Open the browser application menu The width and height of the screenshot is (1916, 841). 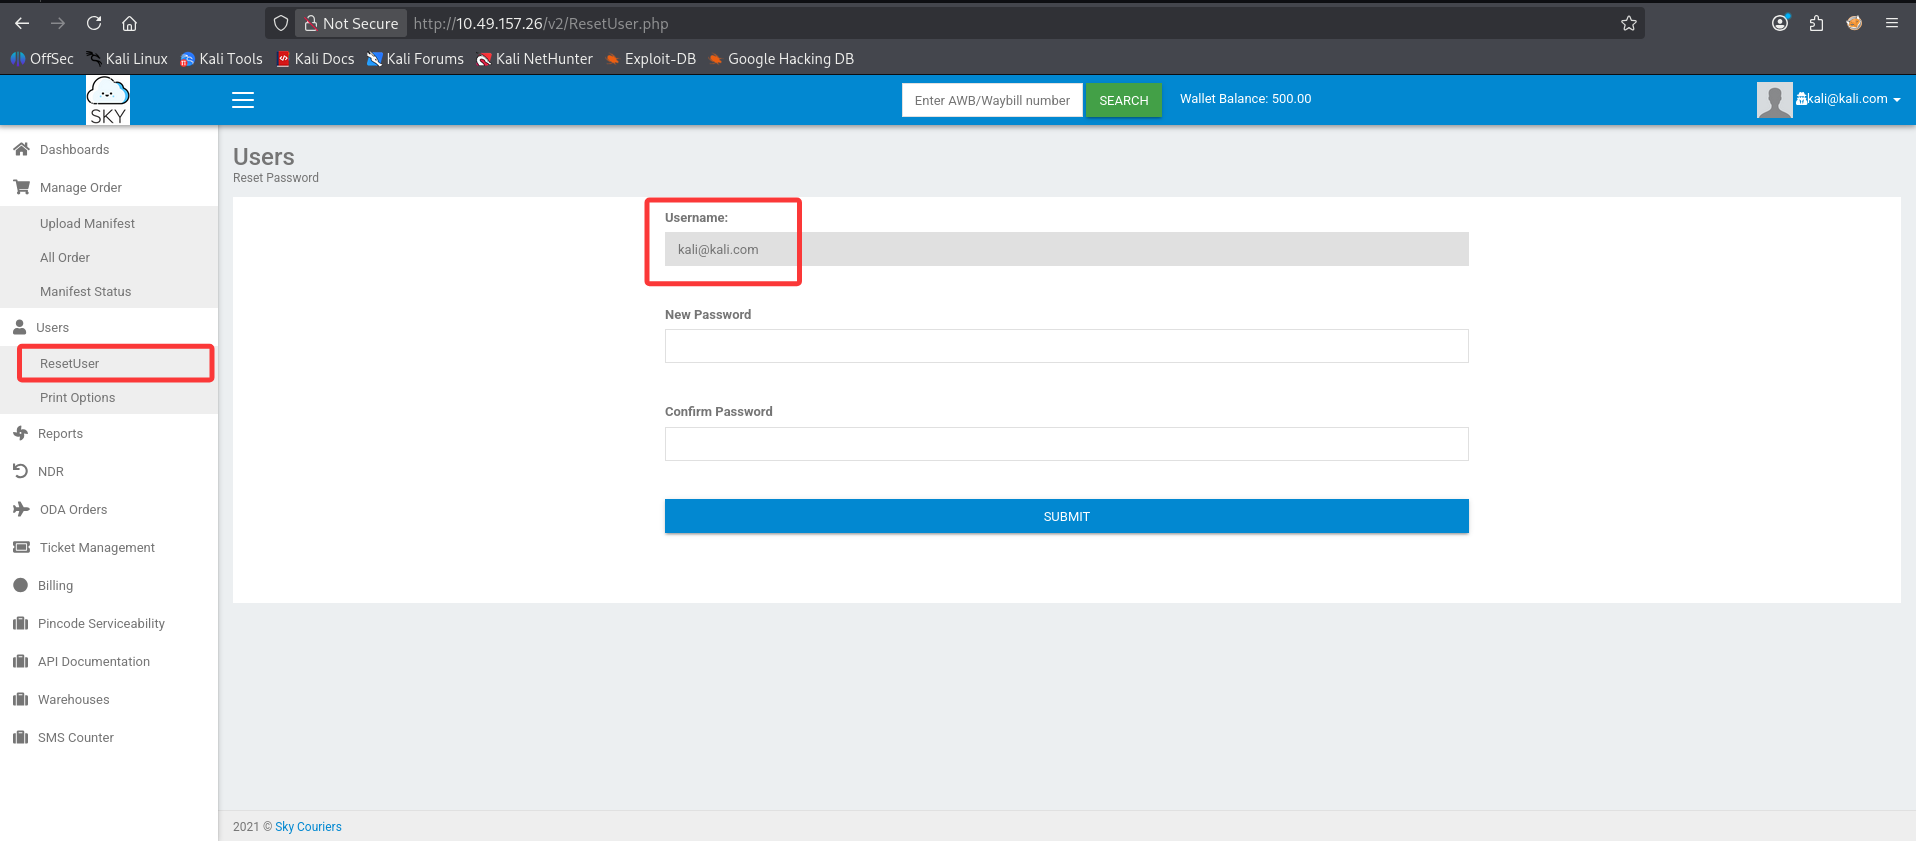tap(1891, 23)
